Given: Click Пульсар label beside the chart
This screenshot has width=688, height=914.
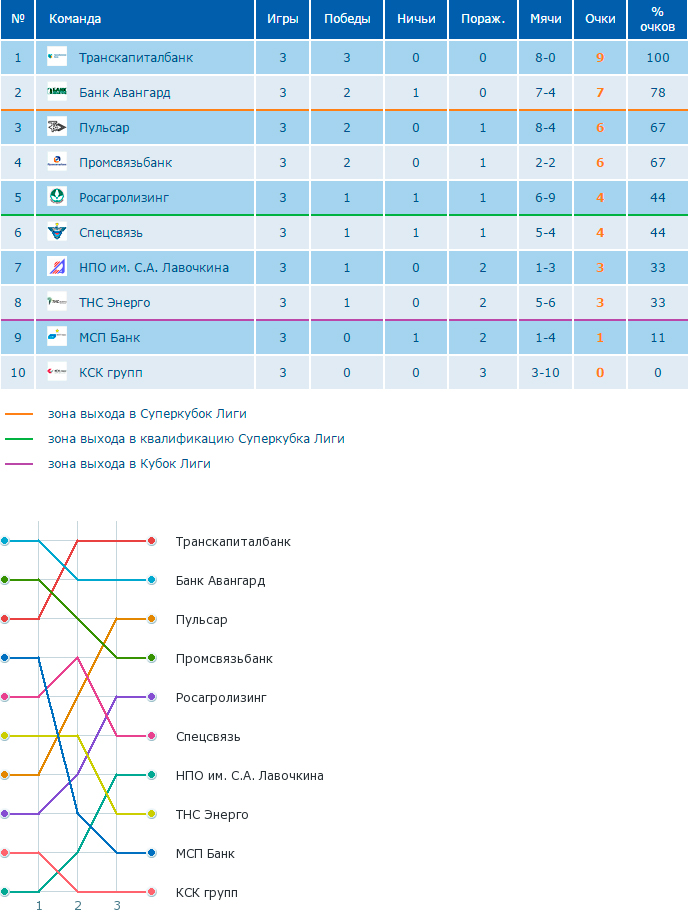Looking at the screenshot, I should (201, 620).
